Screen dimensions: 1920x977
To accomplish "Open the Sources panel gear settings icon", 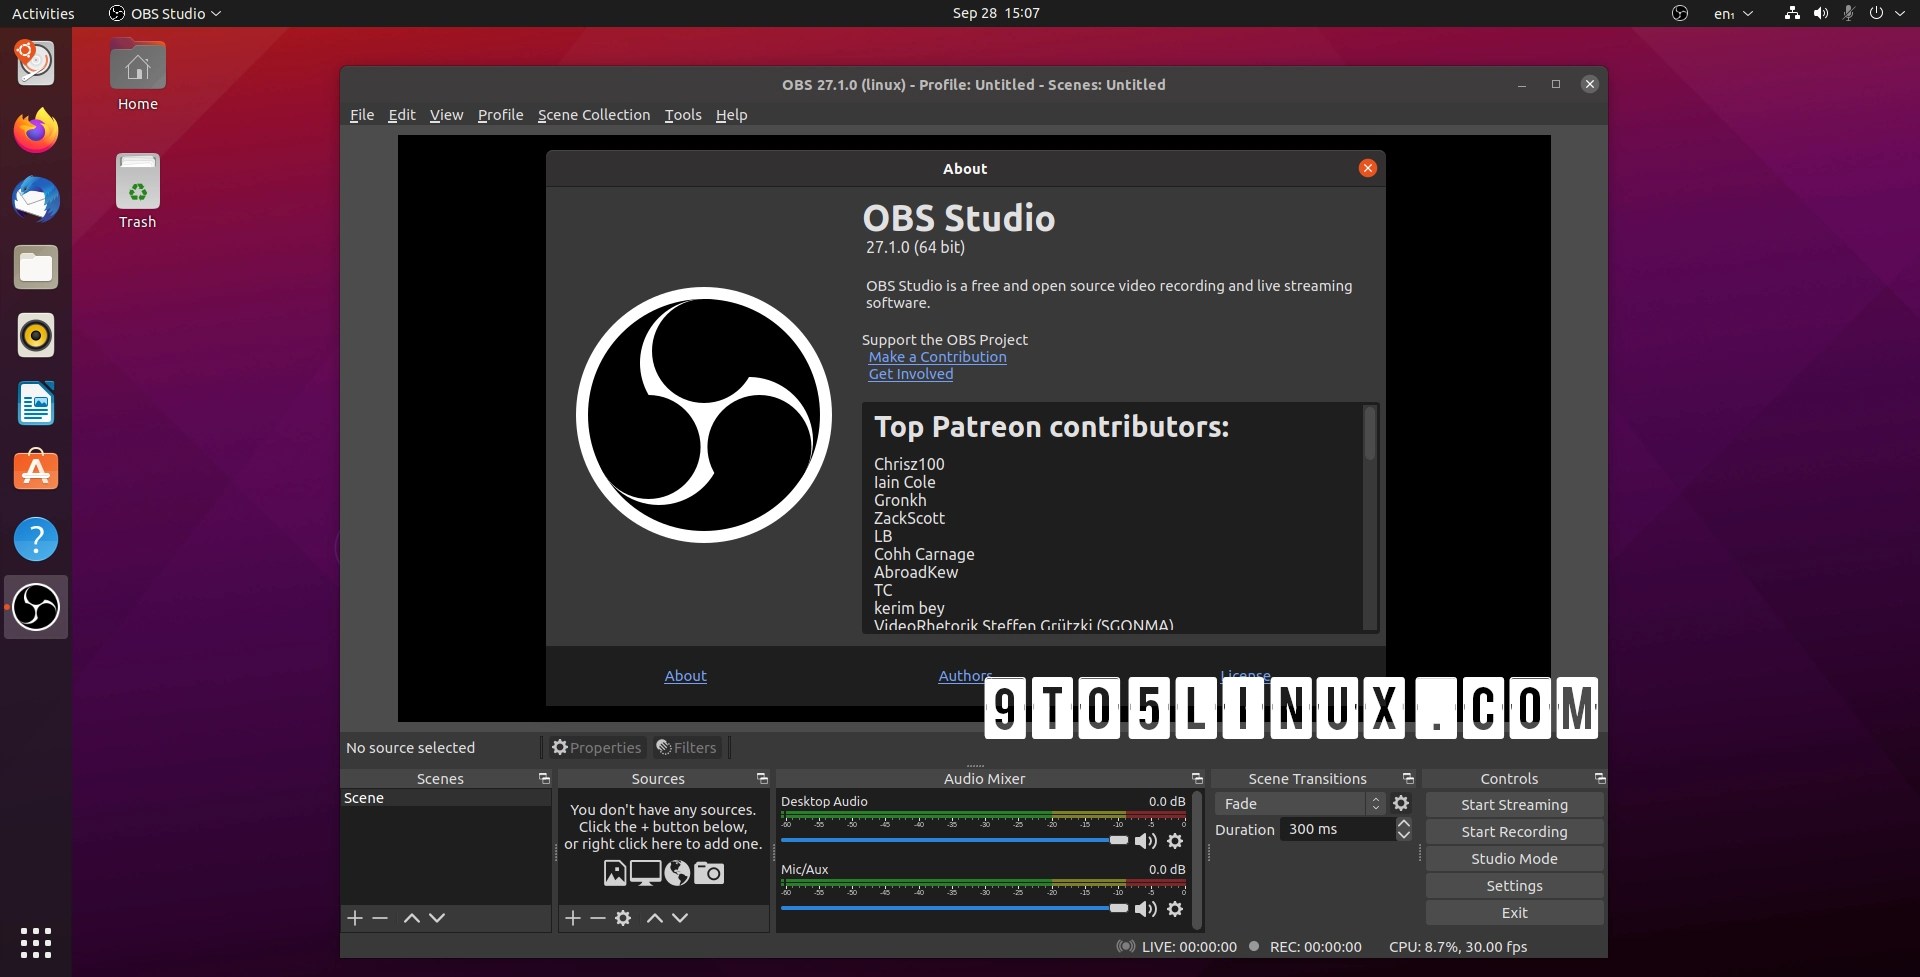I will [x=623, y=918].
